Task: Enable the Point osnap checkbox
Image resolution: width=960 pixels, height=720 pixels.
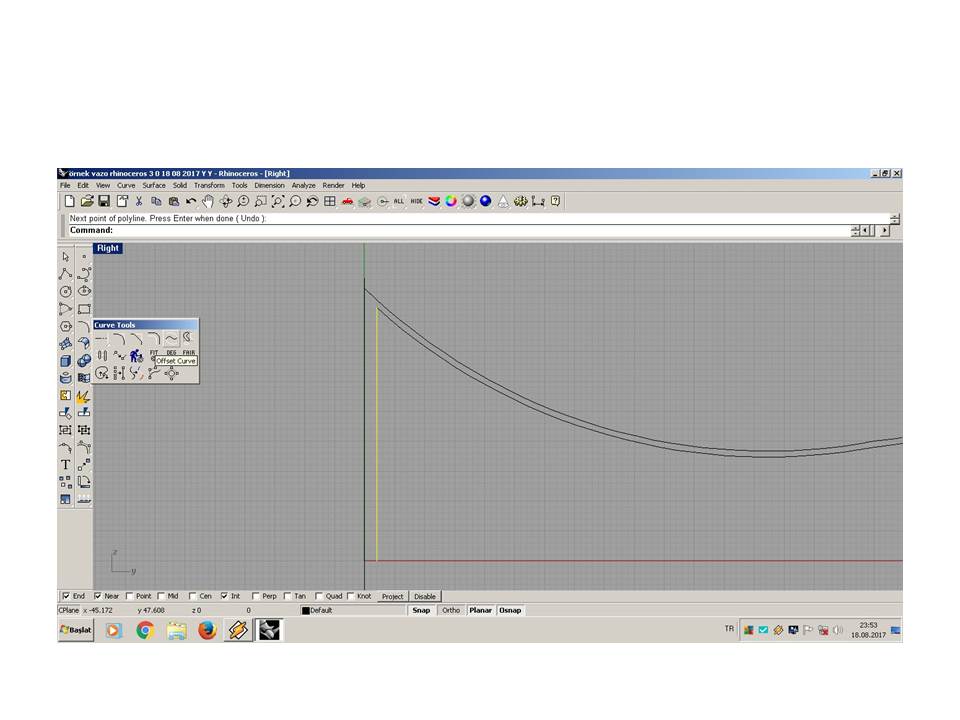Action: (129, 596)
